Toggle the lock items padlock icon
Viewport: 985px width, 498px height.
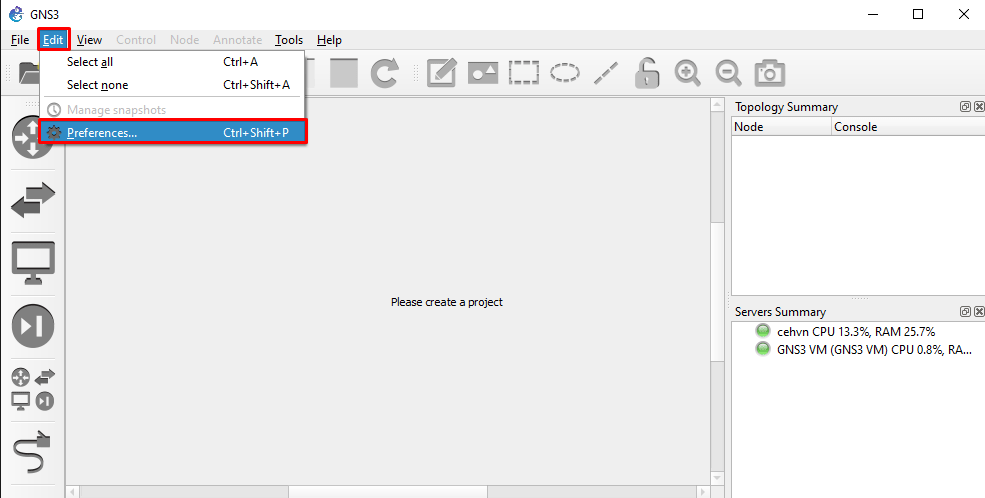click(x=646, y=73)
